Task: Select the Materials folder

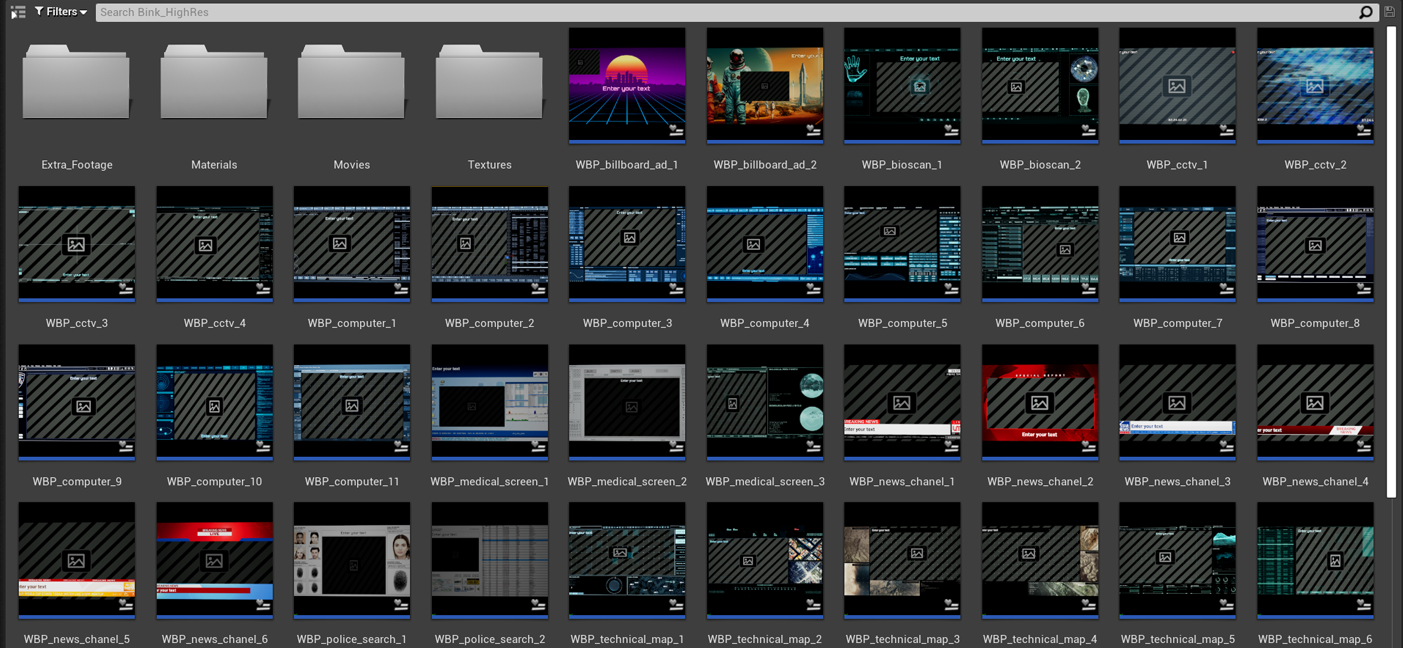Action: coord(214,85)
